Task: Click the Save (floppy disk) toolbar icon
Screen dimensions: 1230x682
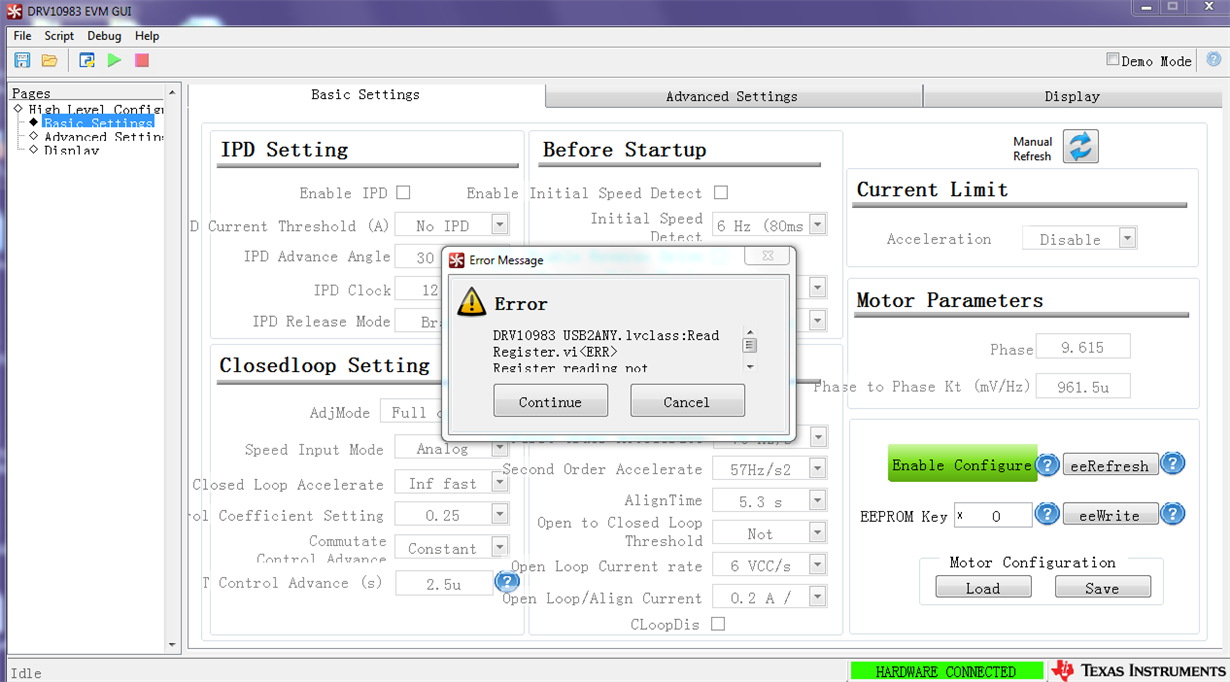Action: click(x=22, y=61)
